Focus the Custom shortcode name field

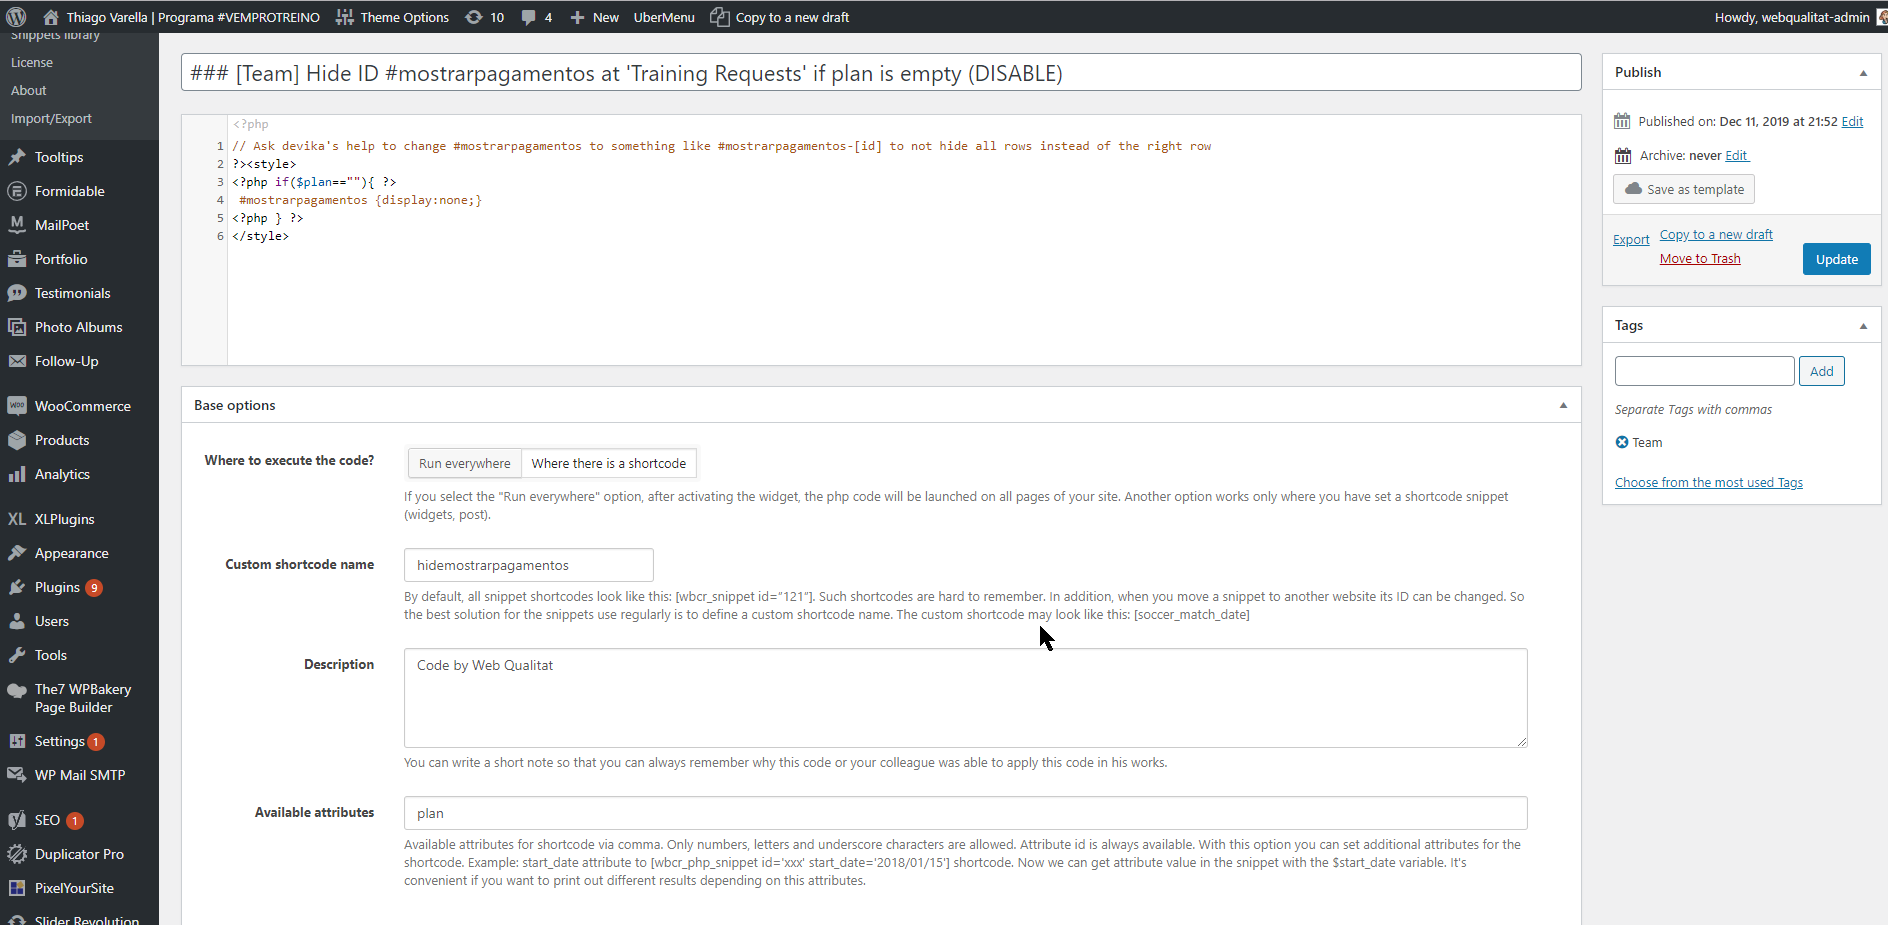[529, 565]
